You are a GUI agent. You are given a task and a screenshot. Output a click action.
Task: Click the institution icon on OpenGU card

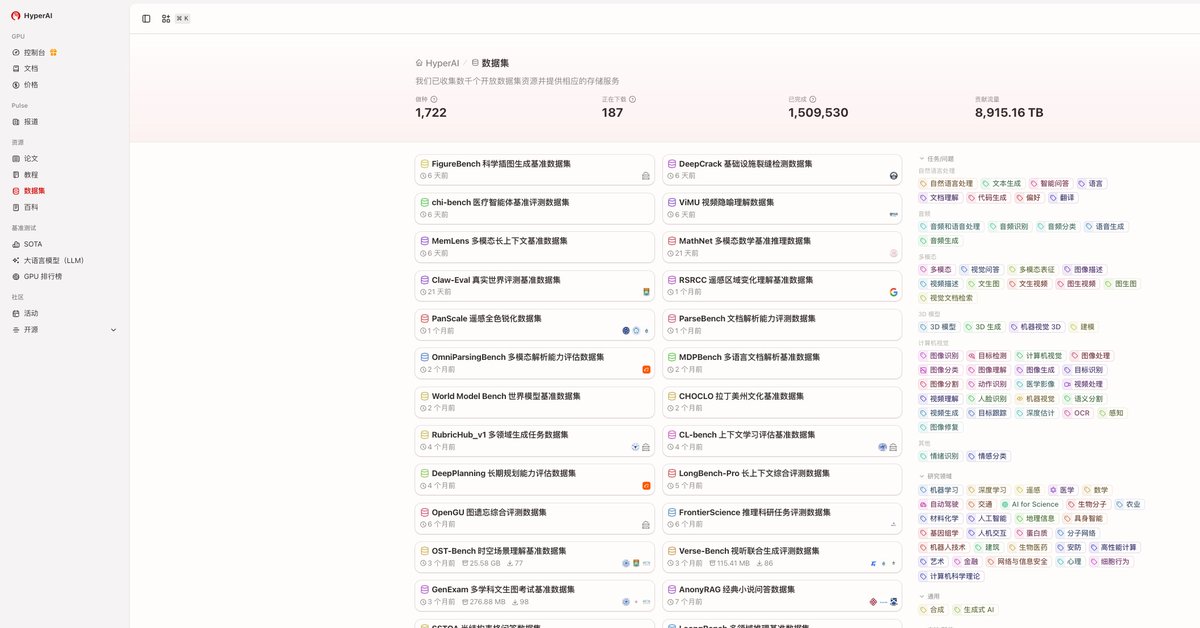click(x=646, y=524)
